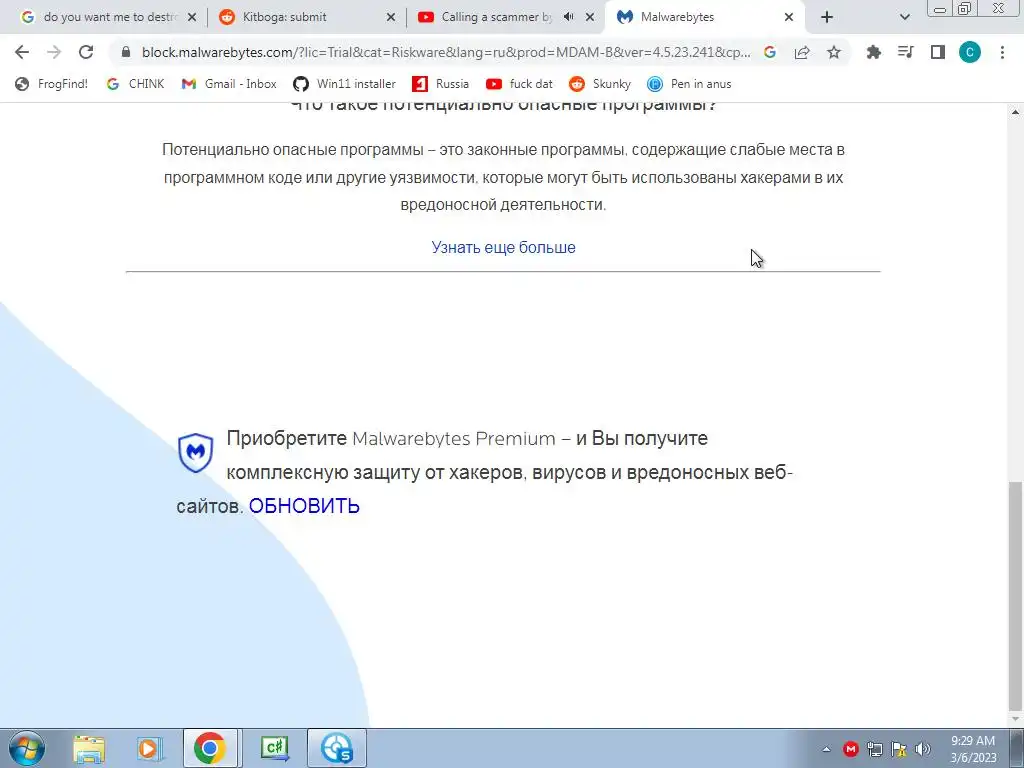Click the address bar URL field
Image resolution: width=1024 pixels, height=768 pixels.
[446, 52]
